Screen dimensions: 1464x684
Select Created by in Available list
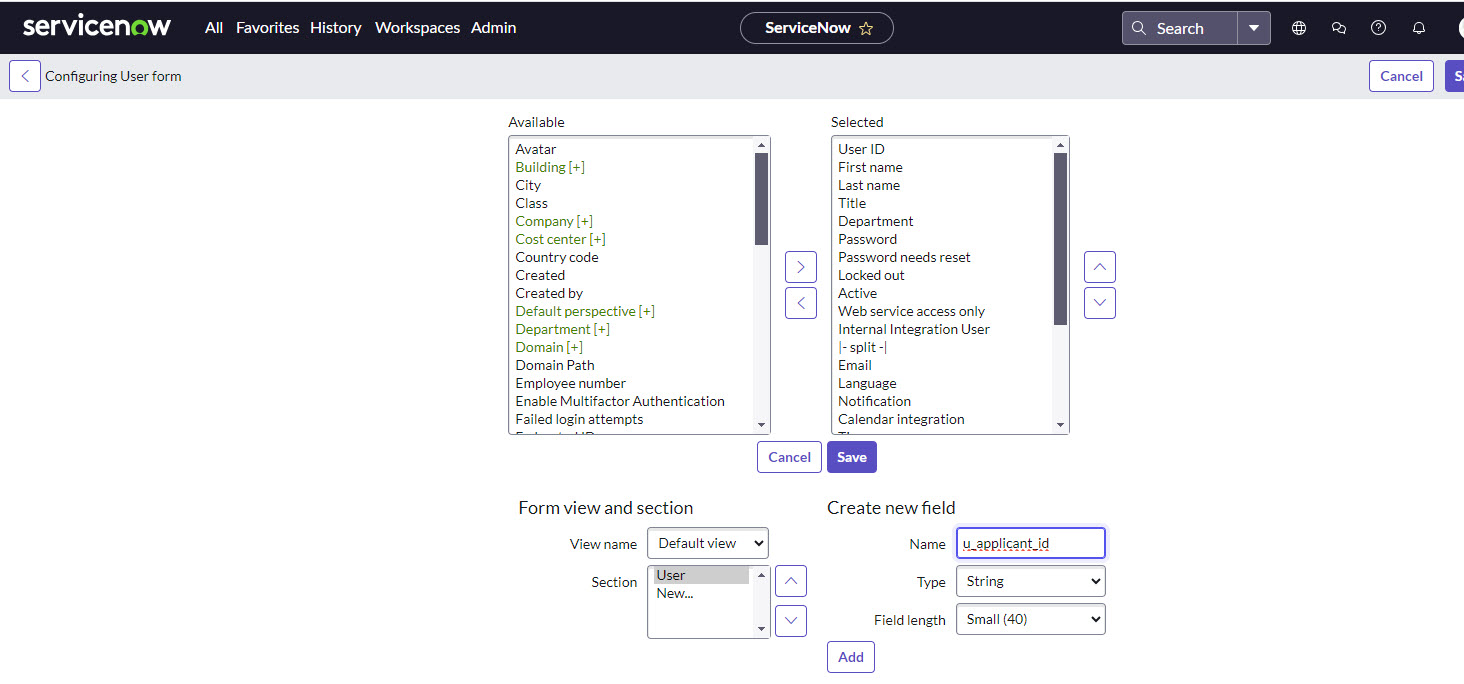[549, 293]
